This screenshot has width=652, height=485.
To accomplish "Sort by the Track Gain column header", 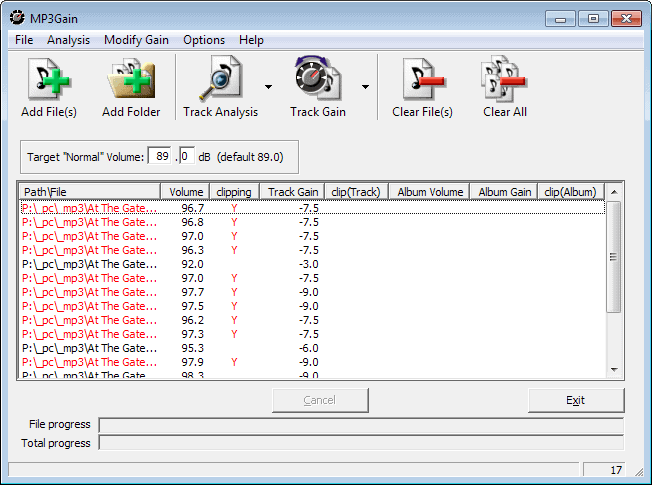I will (x=292, y=192).
